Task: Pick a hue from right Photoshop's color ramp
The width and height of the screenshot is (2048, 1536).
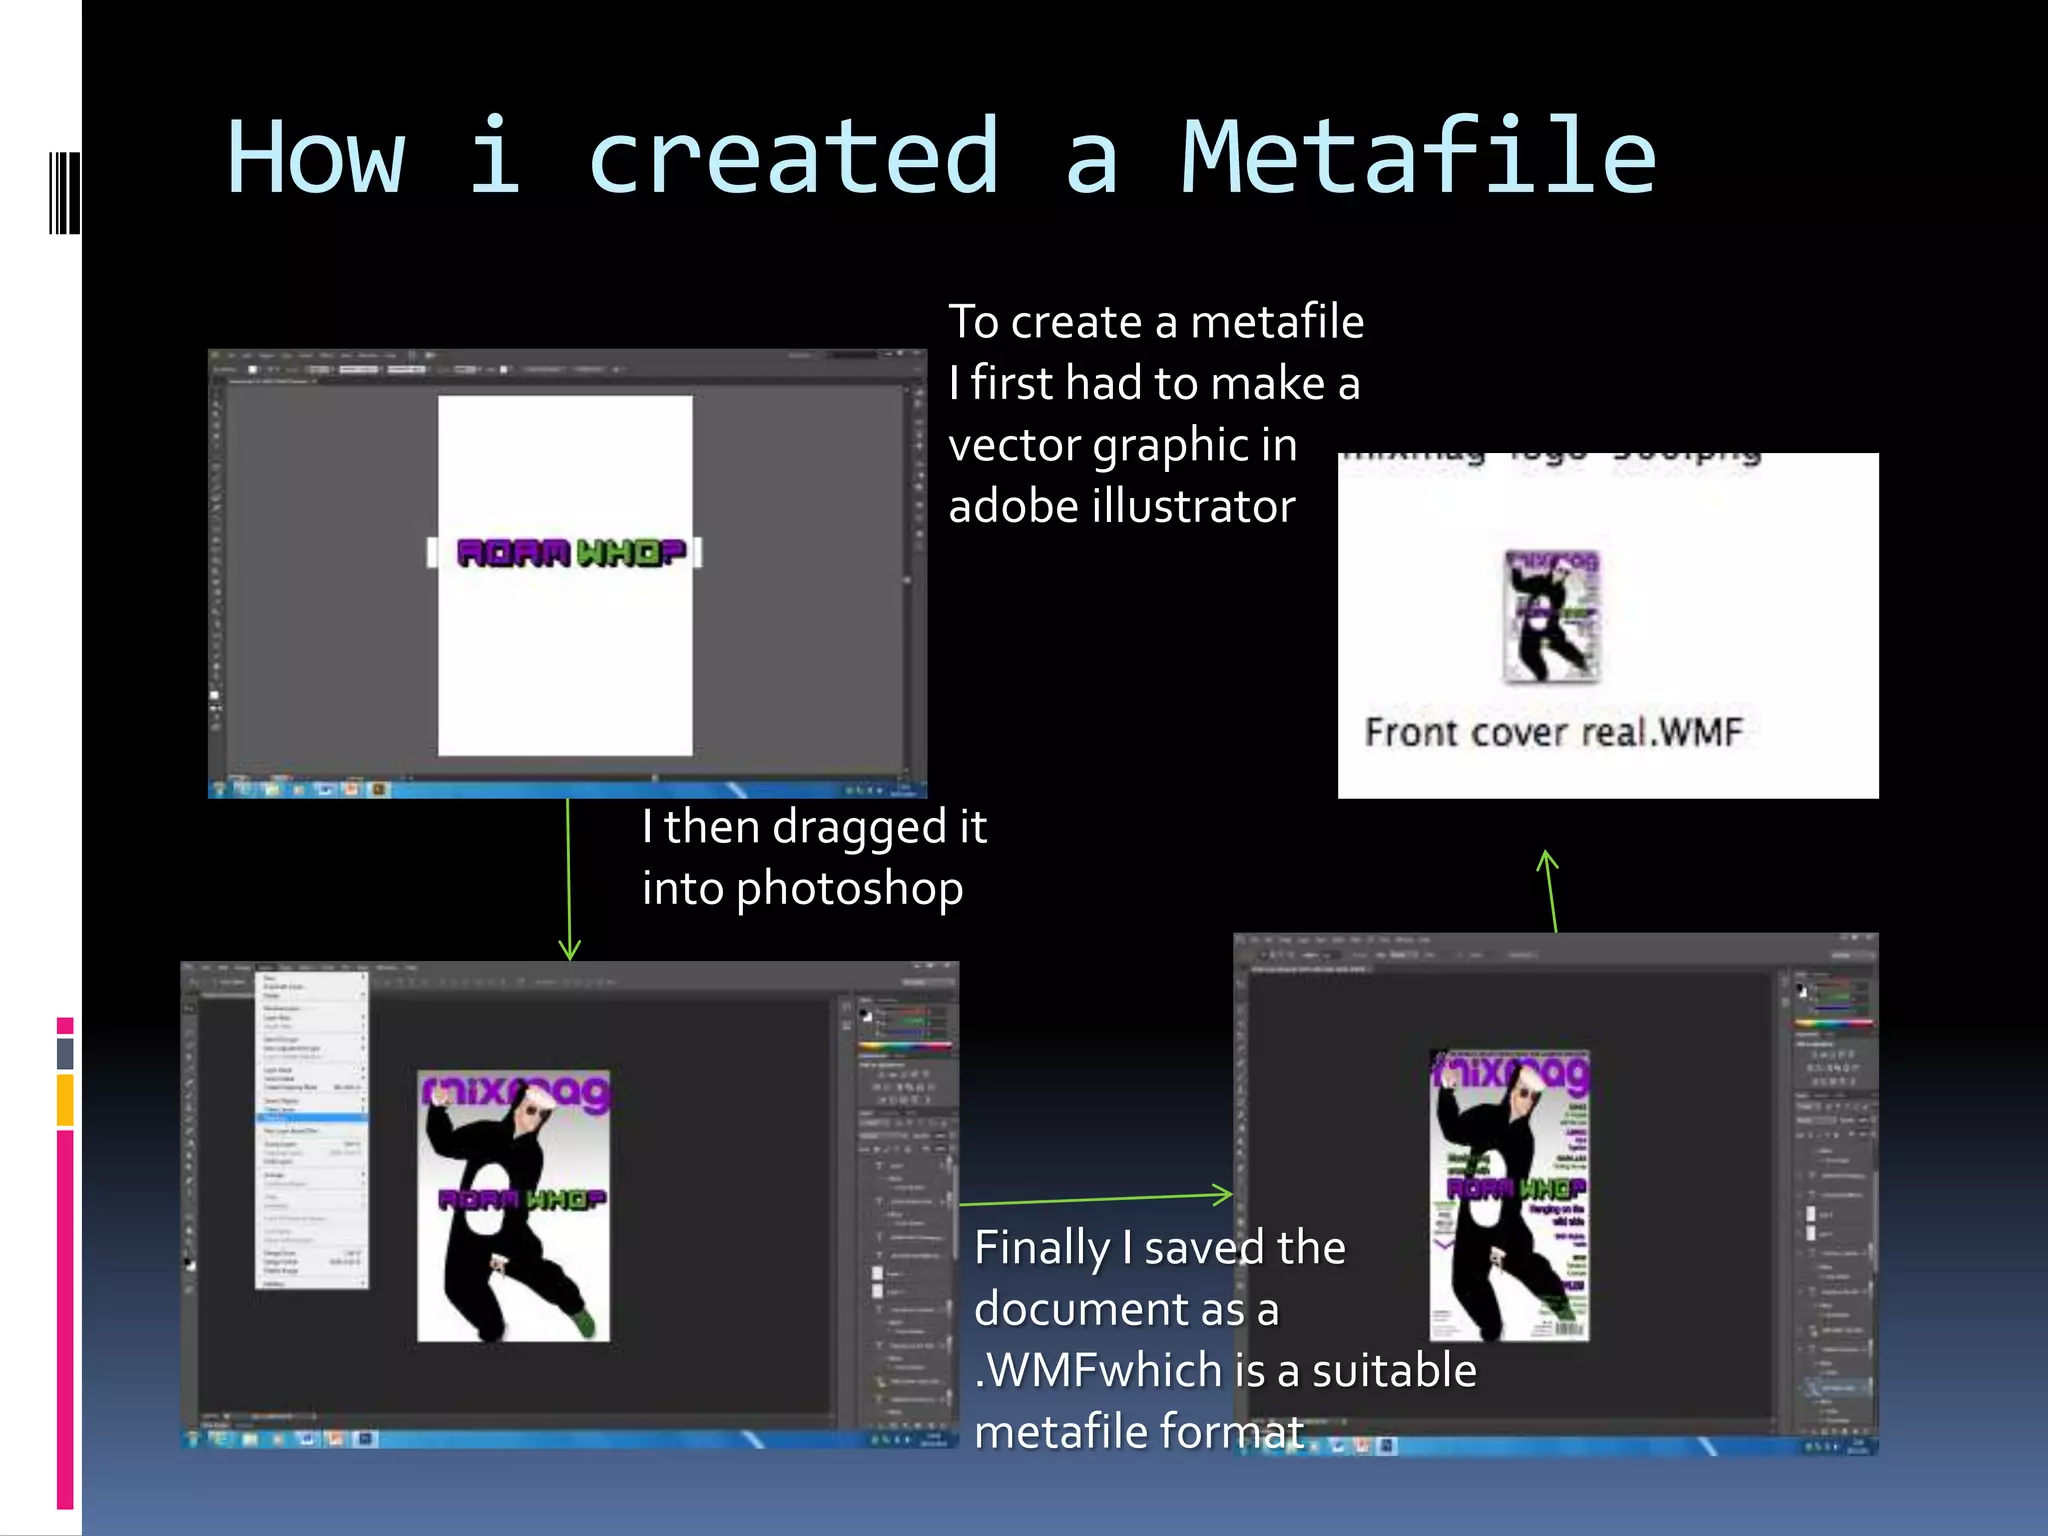Action: [x=1834, y=1023]
